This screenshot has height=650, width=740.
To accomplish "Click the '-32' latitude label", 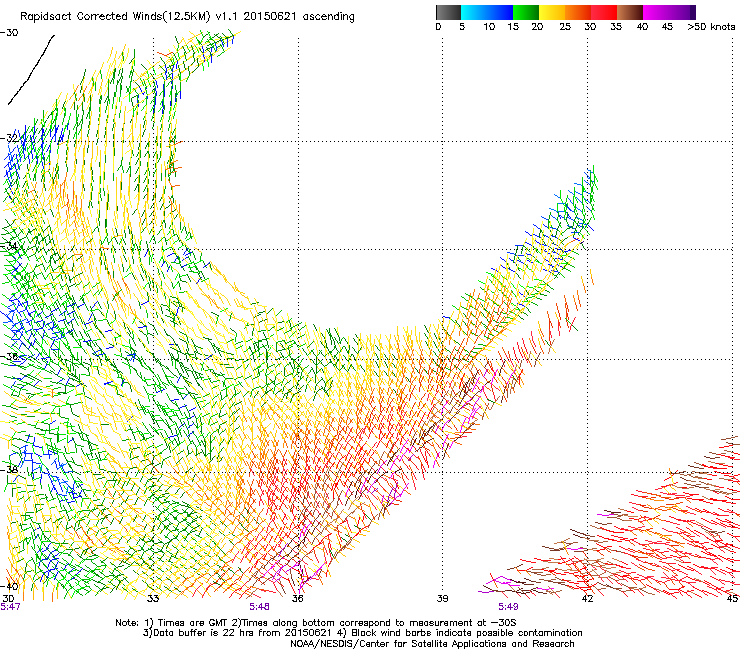I will point(9,138).
